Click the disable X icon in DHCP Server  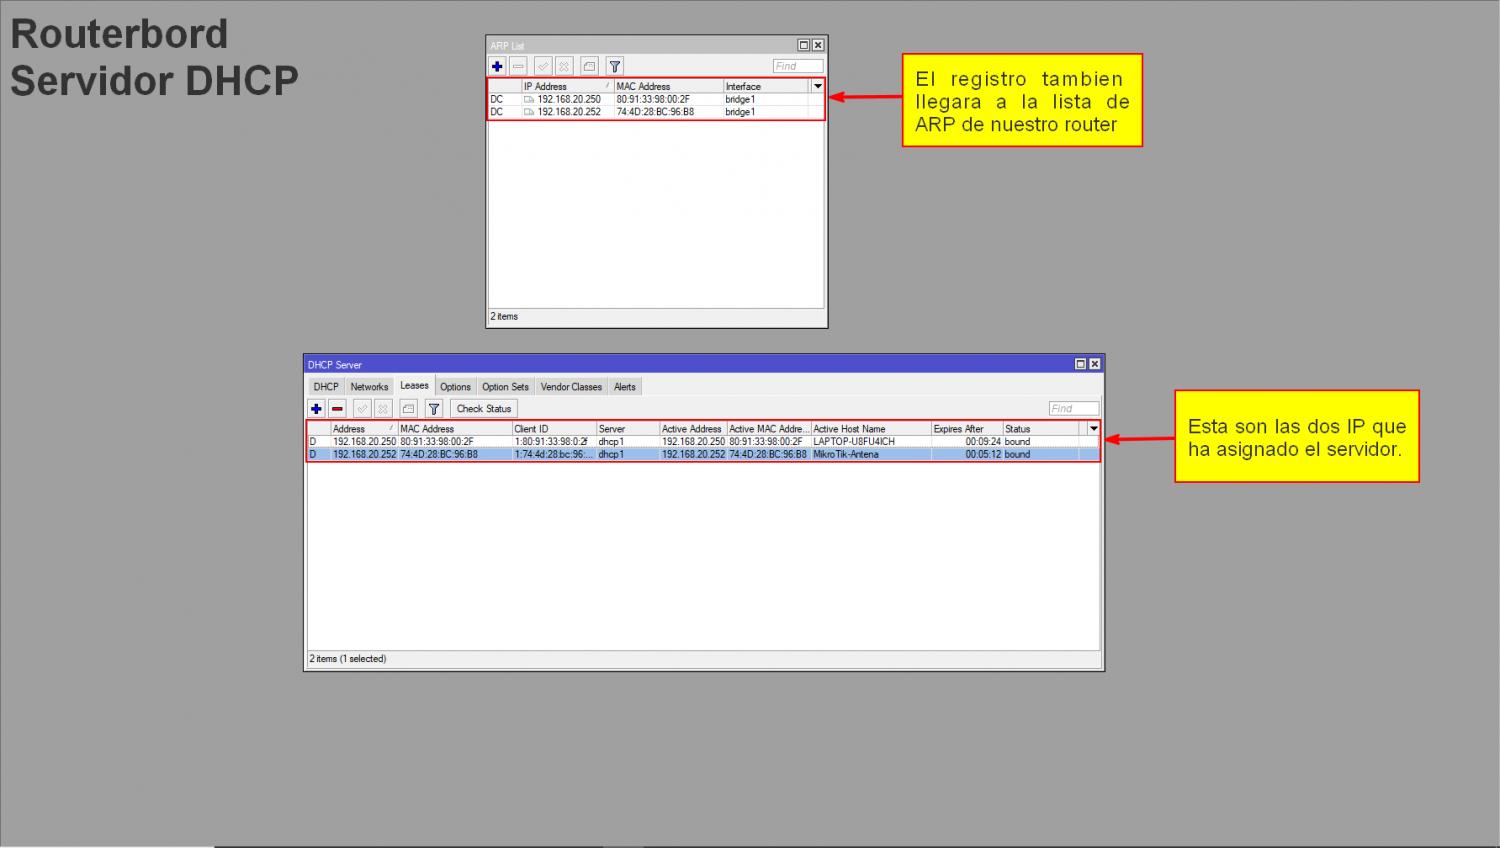383,408
